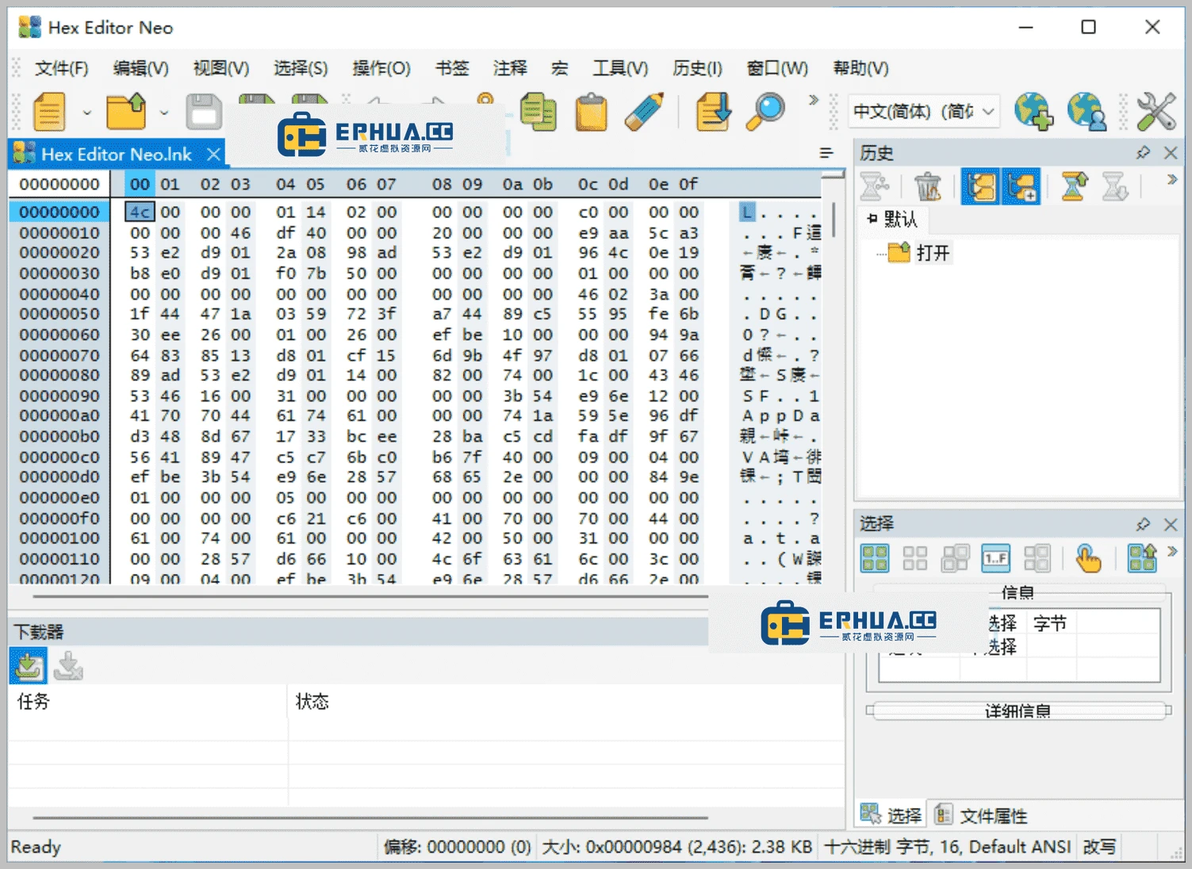Click the Open file folder icon
The height and width of the screenshot is (869, 1192).
pyautogui.click(x=126, y=112)
